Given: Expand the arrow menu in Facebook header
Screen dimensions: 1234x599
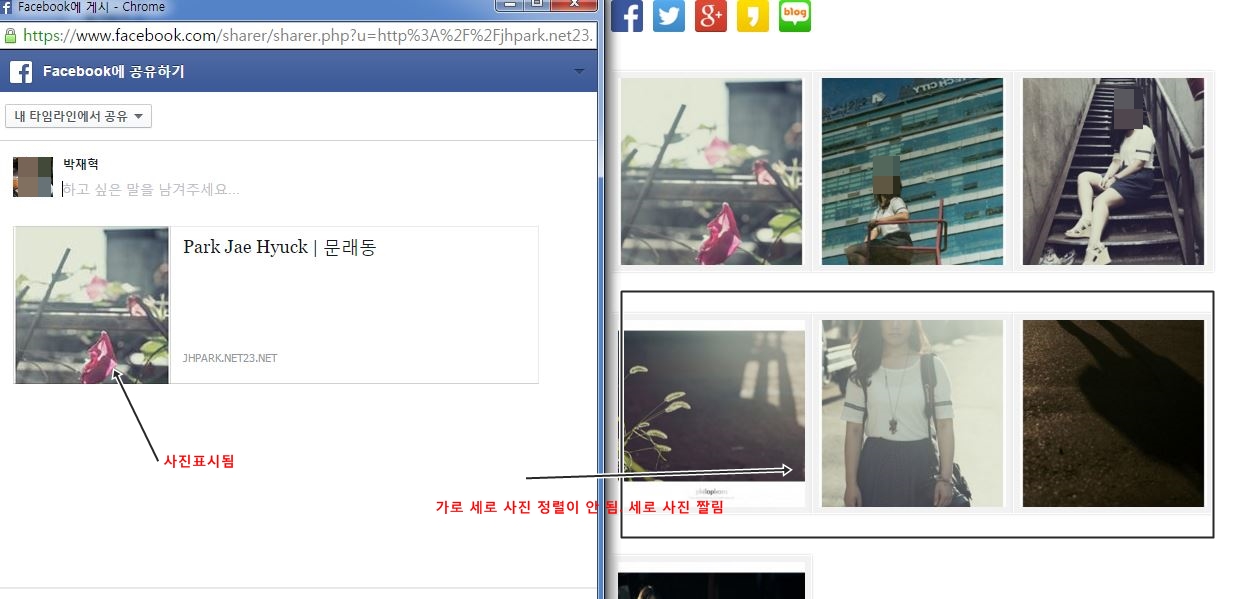Looking at the screenshot, I should 579,72.
